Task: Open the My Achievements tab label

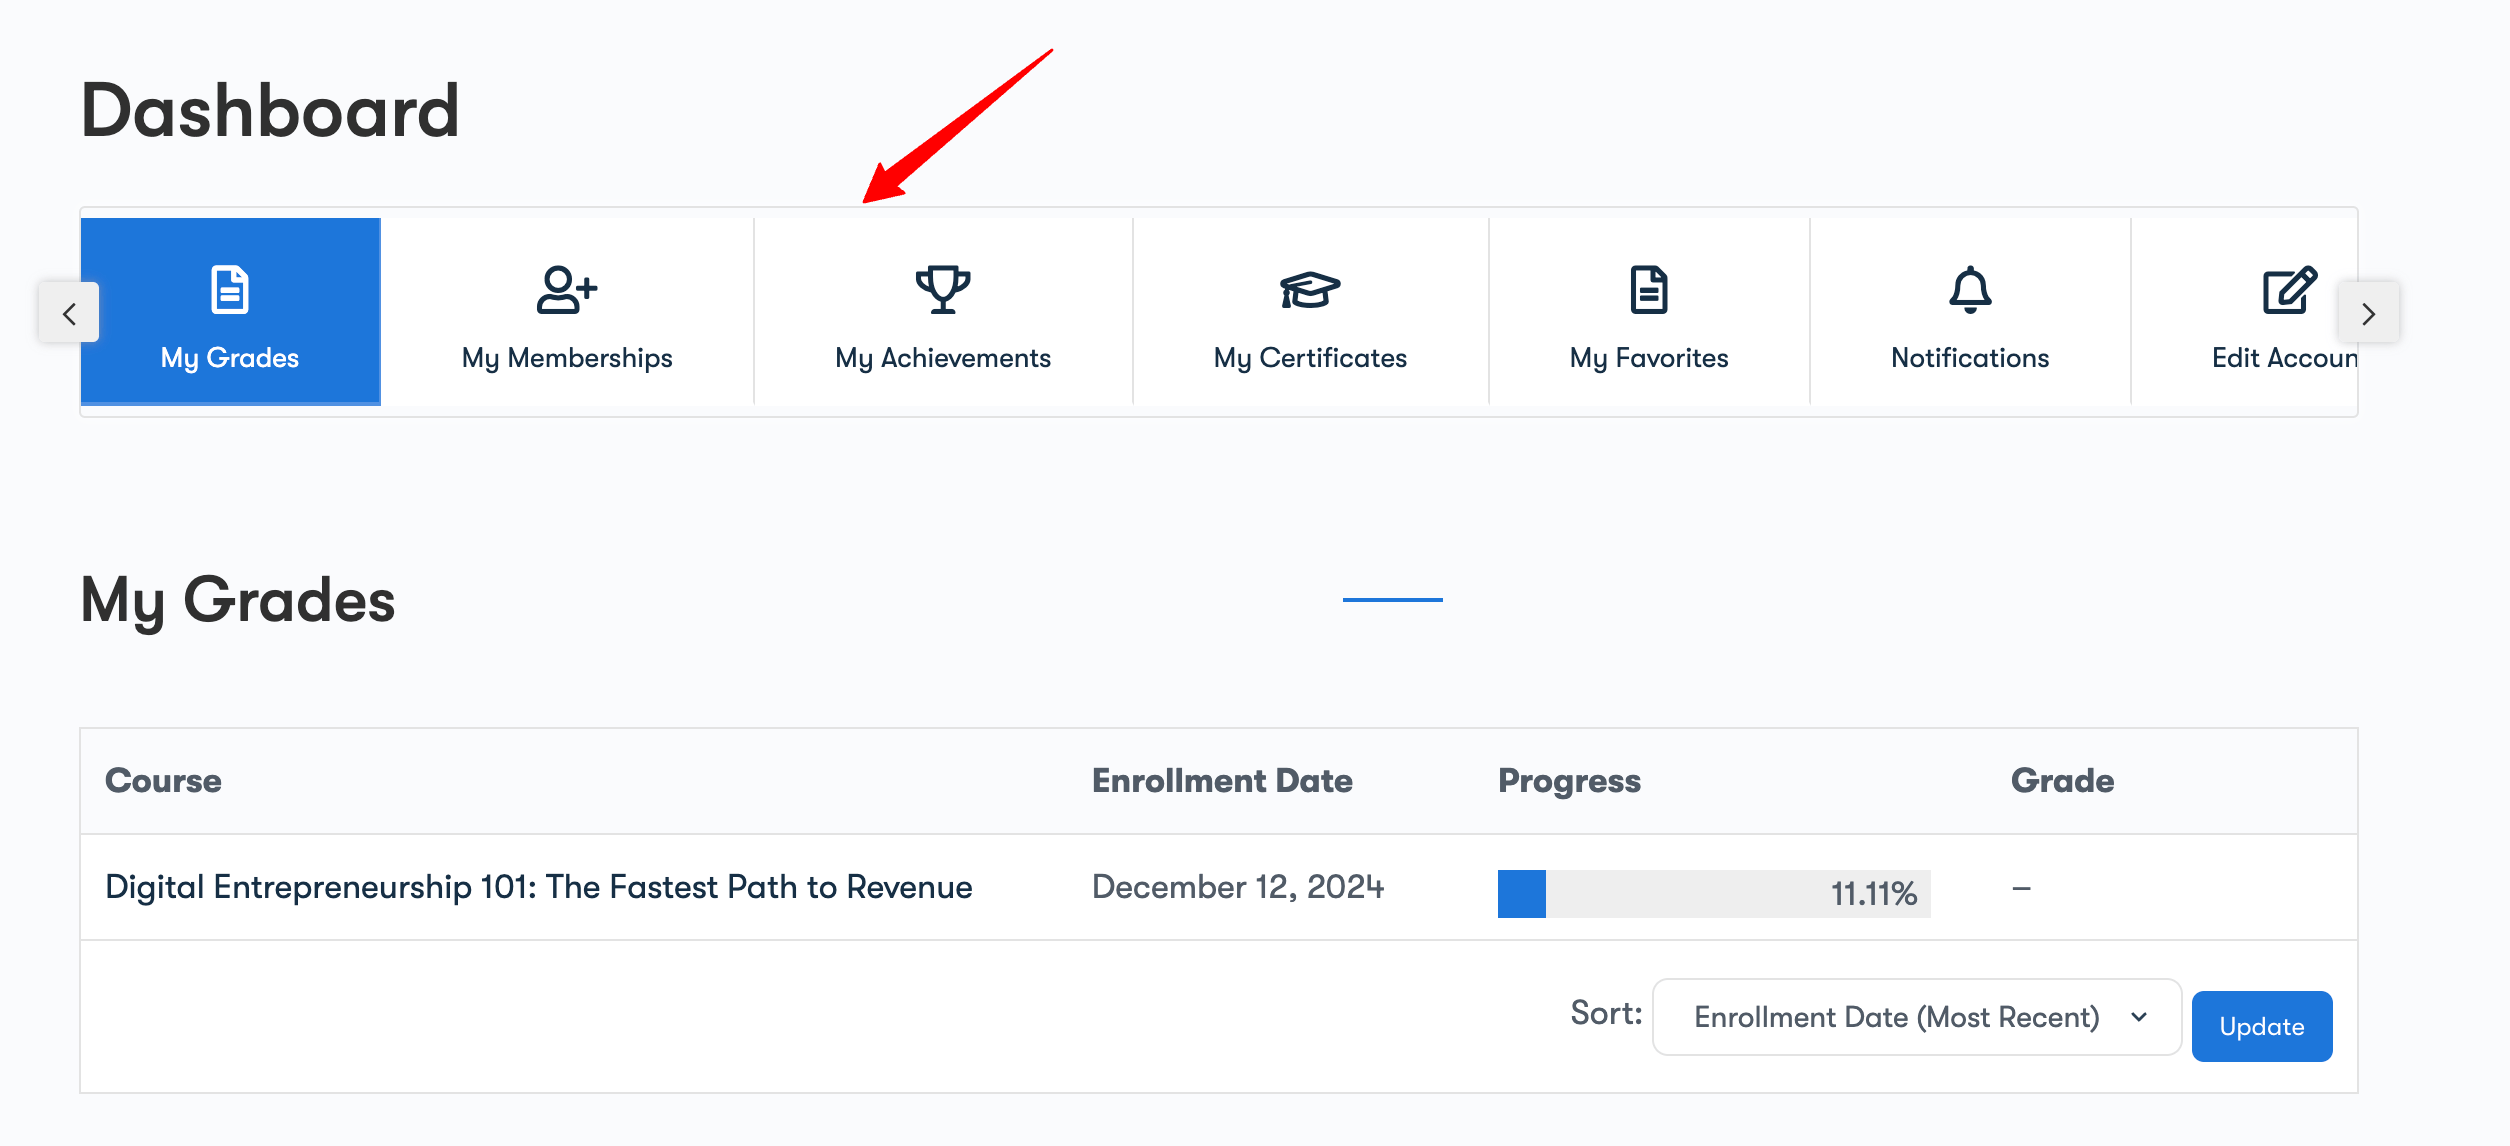Action: [943, 358]
